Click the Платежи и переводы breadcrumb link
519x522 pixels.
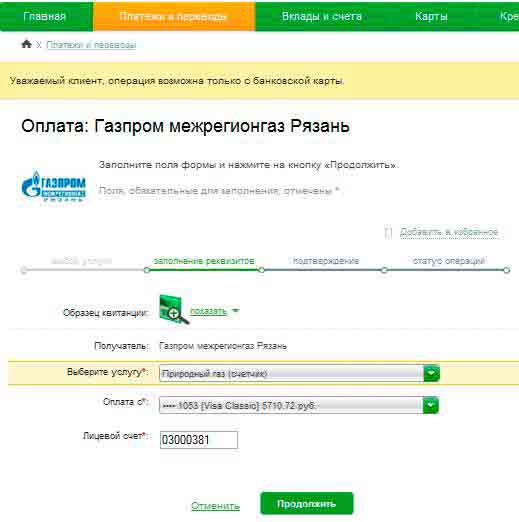tap(91, 45)
